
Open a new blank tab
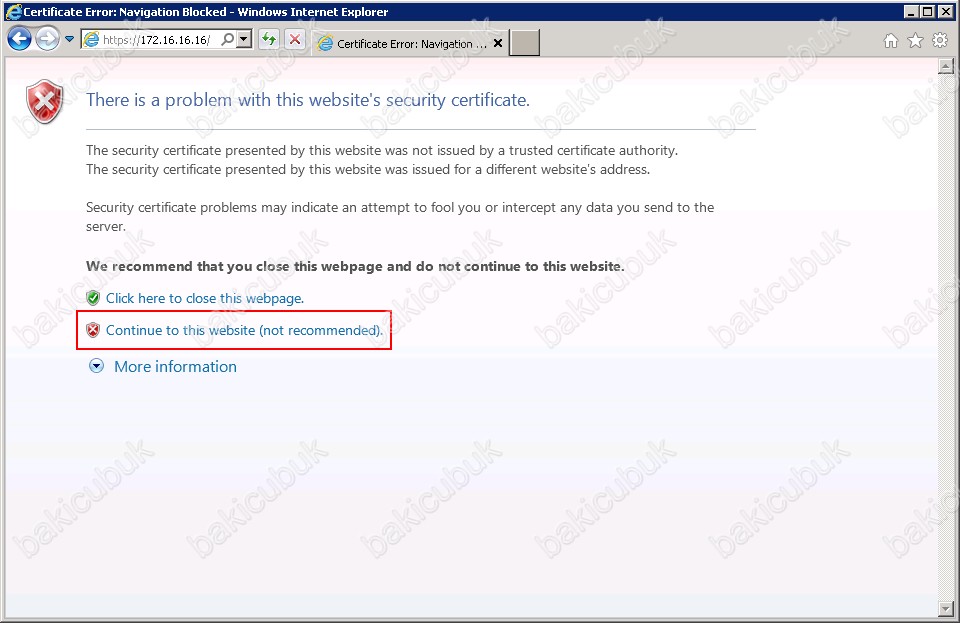click(525, 43)
